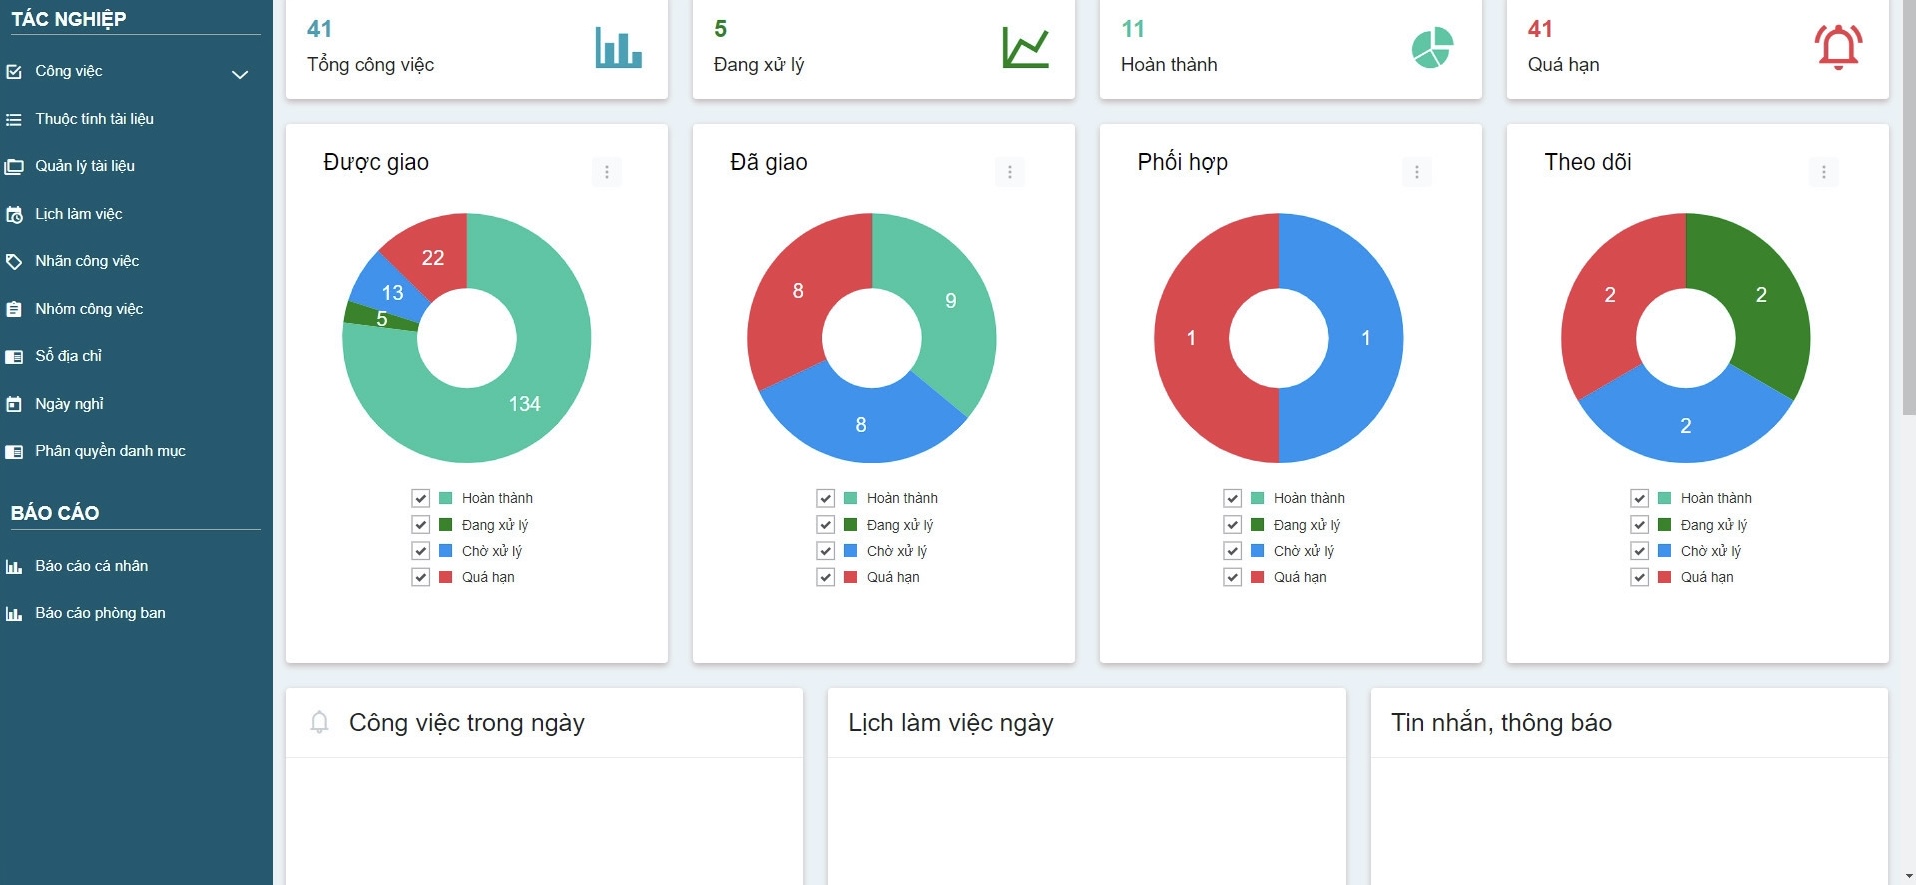Click the bar chart icon in Tổng công việc
This screenshot has height=885, width=1916.
click(618, 47)
